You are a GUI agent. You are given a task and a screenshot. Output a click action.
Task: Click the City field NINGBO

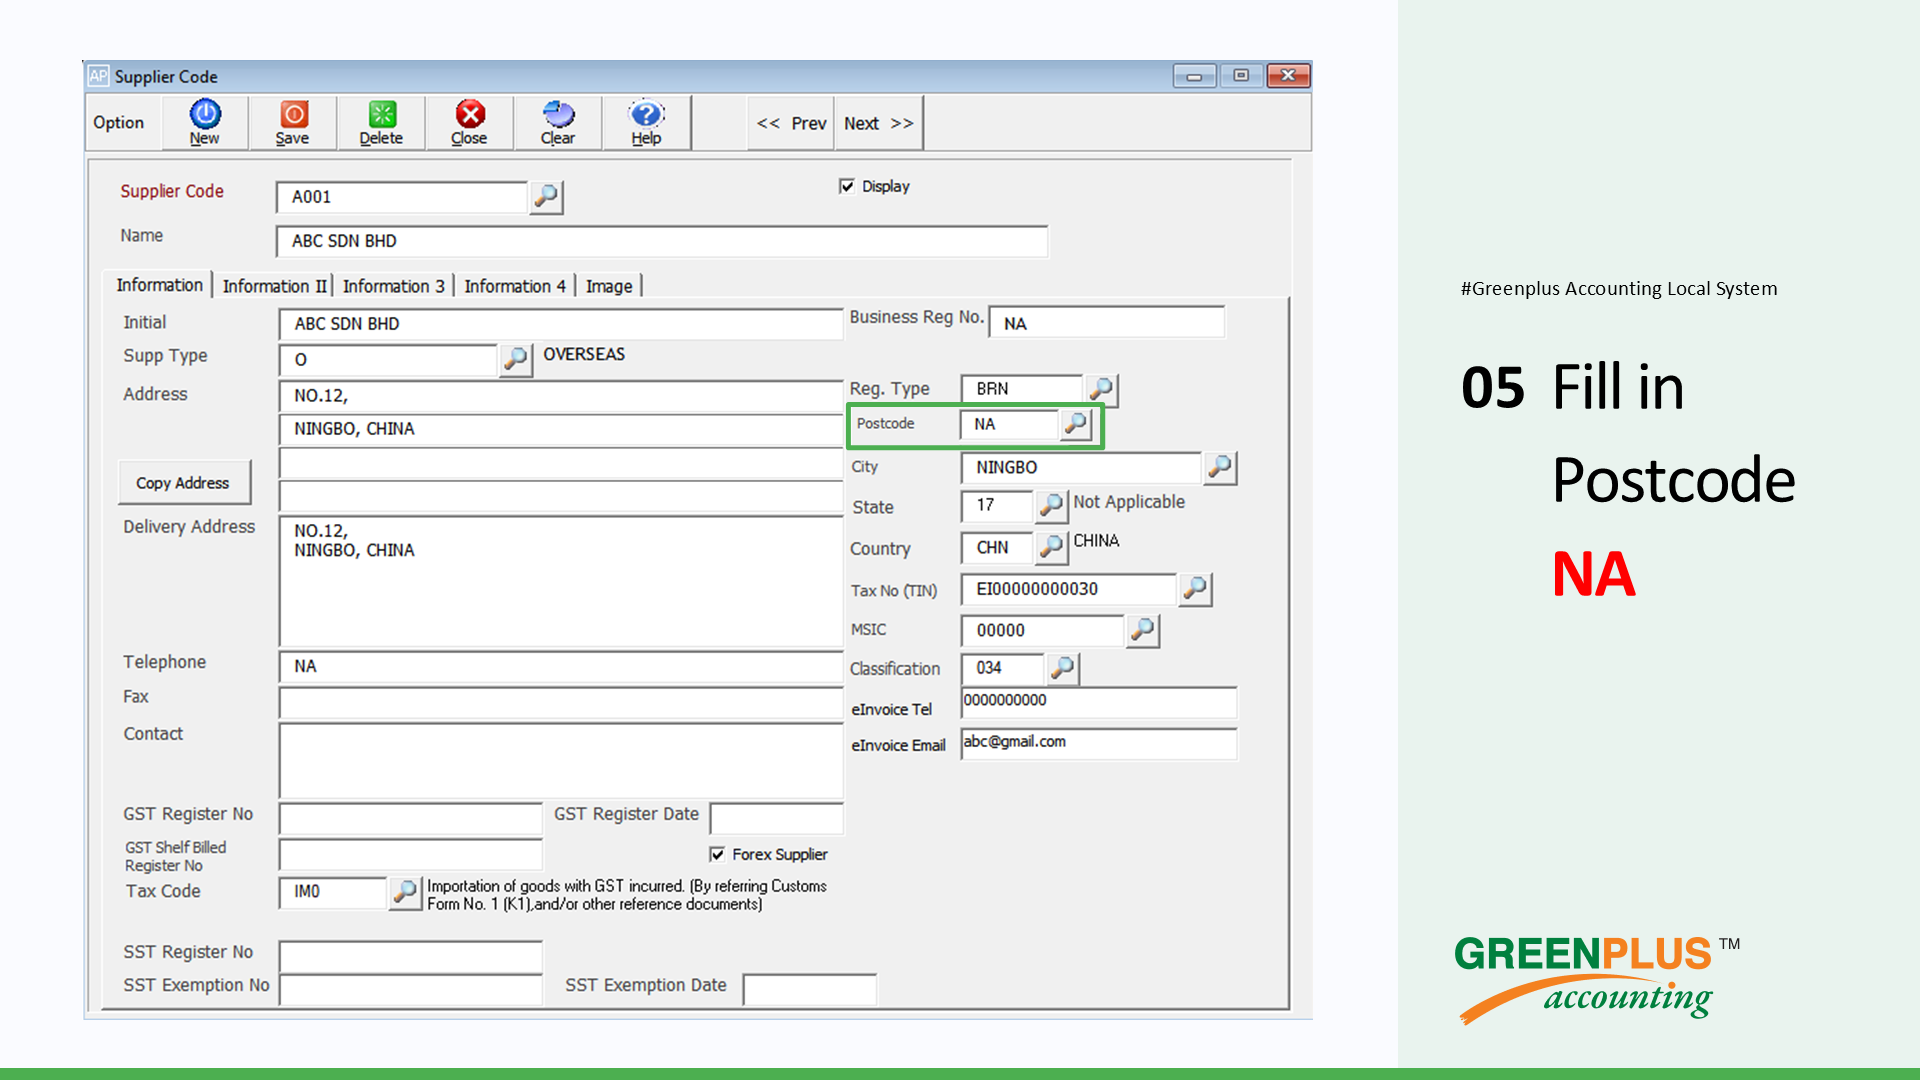1081,468
